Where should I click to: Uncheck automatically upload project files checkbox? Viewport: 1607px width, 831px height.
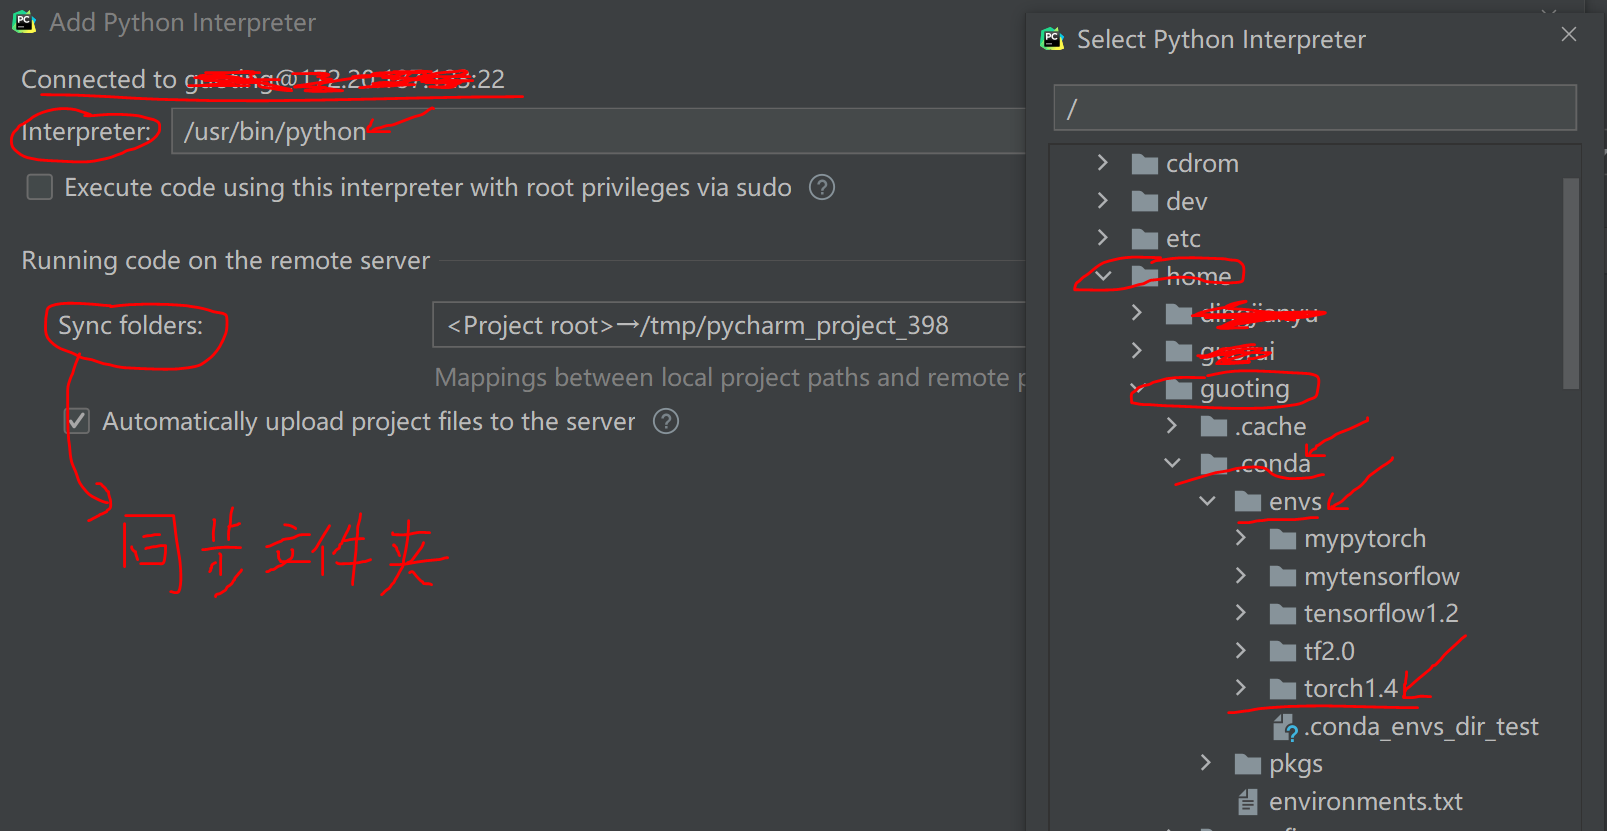point(77,421)
